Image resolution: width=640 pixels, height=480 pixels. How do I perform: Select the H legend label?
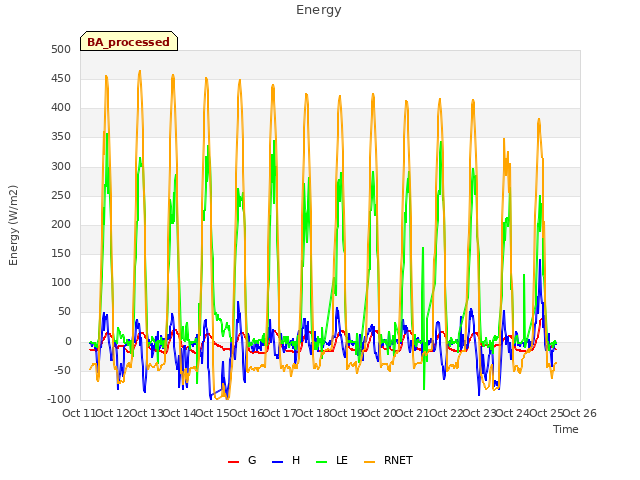click(296, 460)
